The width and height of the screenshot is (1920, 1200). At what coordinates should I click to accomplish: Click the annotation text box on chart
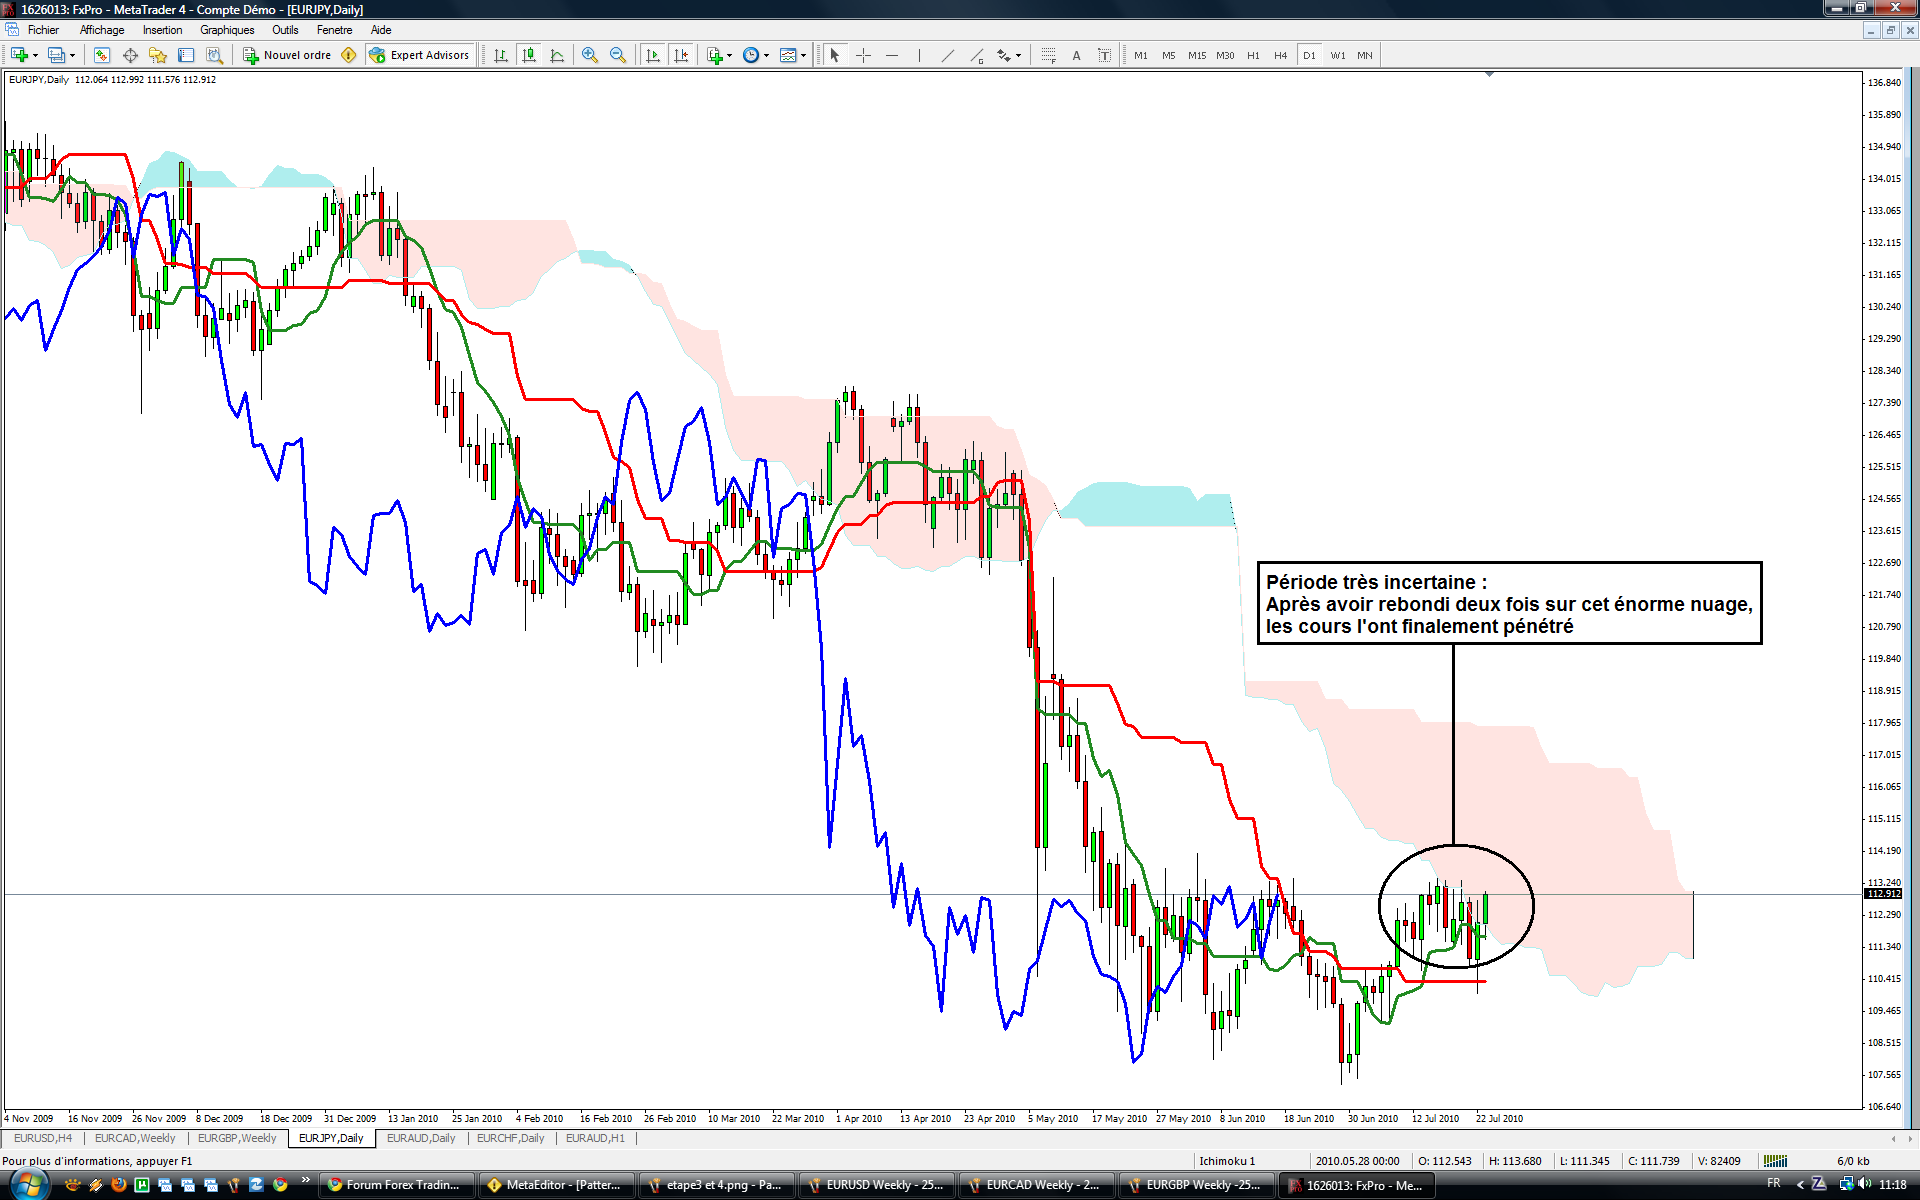[1508, 603]
